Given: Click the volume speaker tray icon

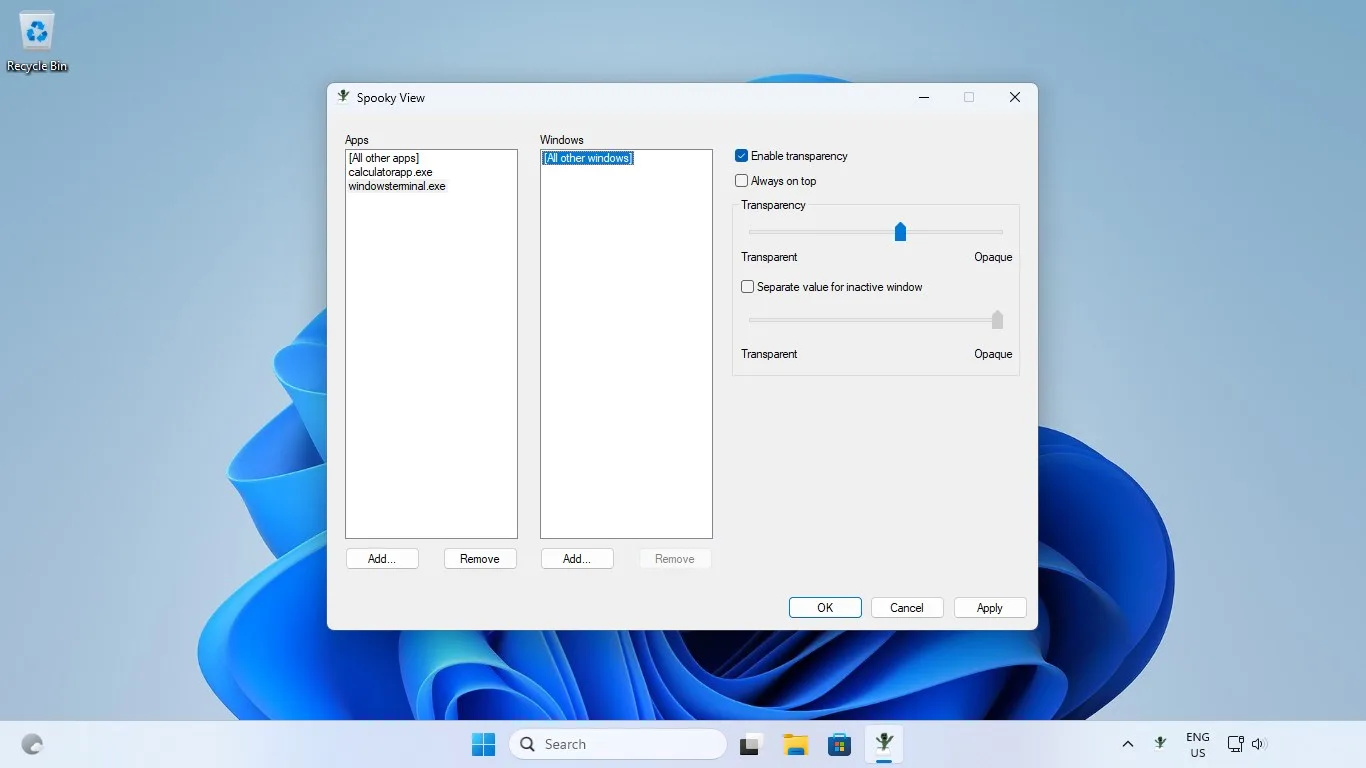Looking at the screenshot, I should point(1259,744).
